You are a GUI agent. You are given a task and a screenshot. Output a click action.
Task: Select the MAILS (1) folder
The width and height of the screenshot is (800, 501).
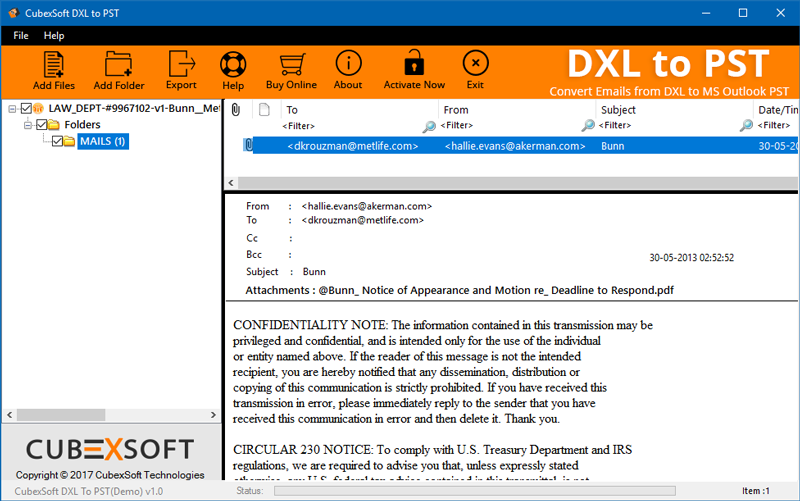click(x=103, y=141)
